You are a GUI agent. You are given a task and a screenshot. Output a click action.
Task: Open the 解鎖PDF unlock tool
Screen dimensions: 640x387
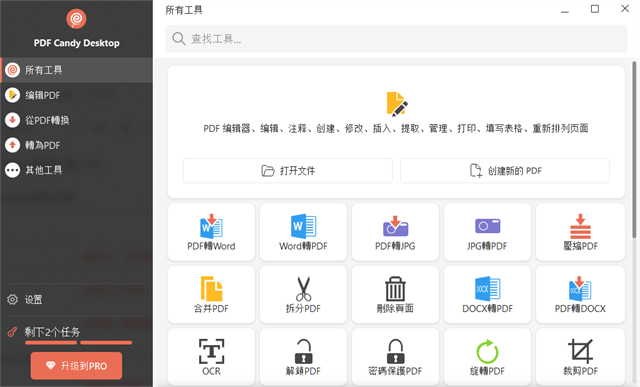pos(303,357)
